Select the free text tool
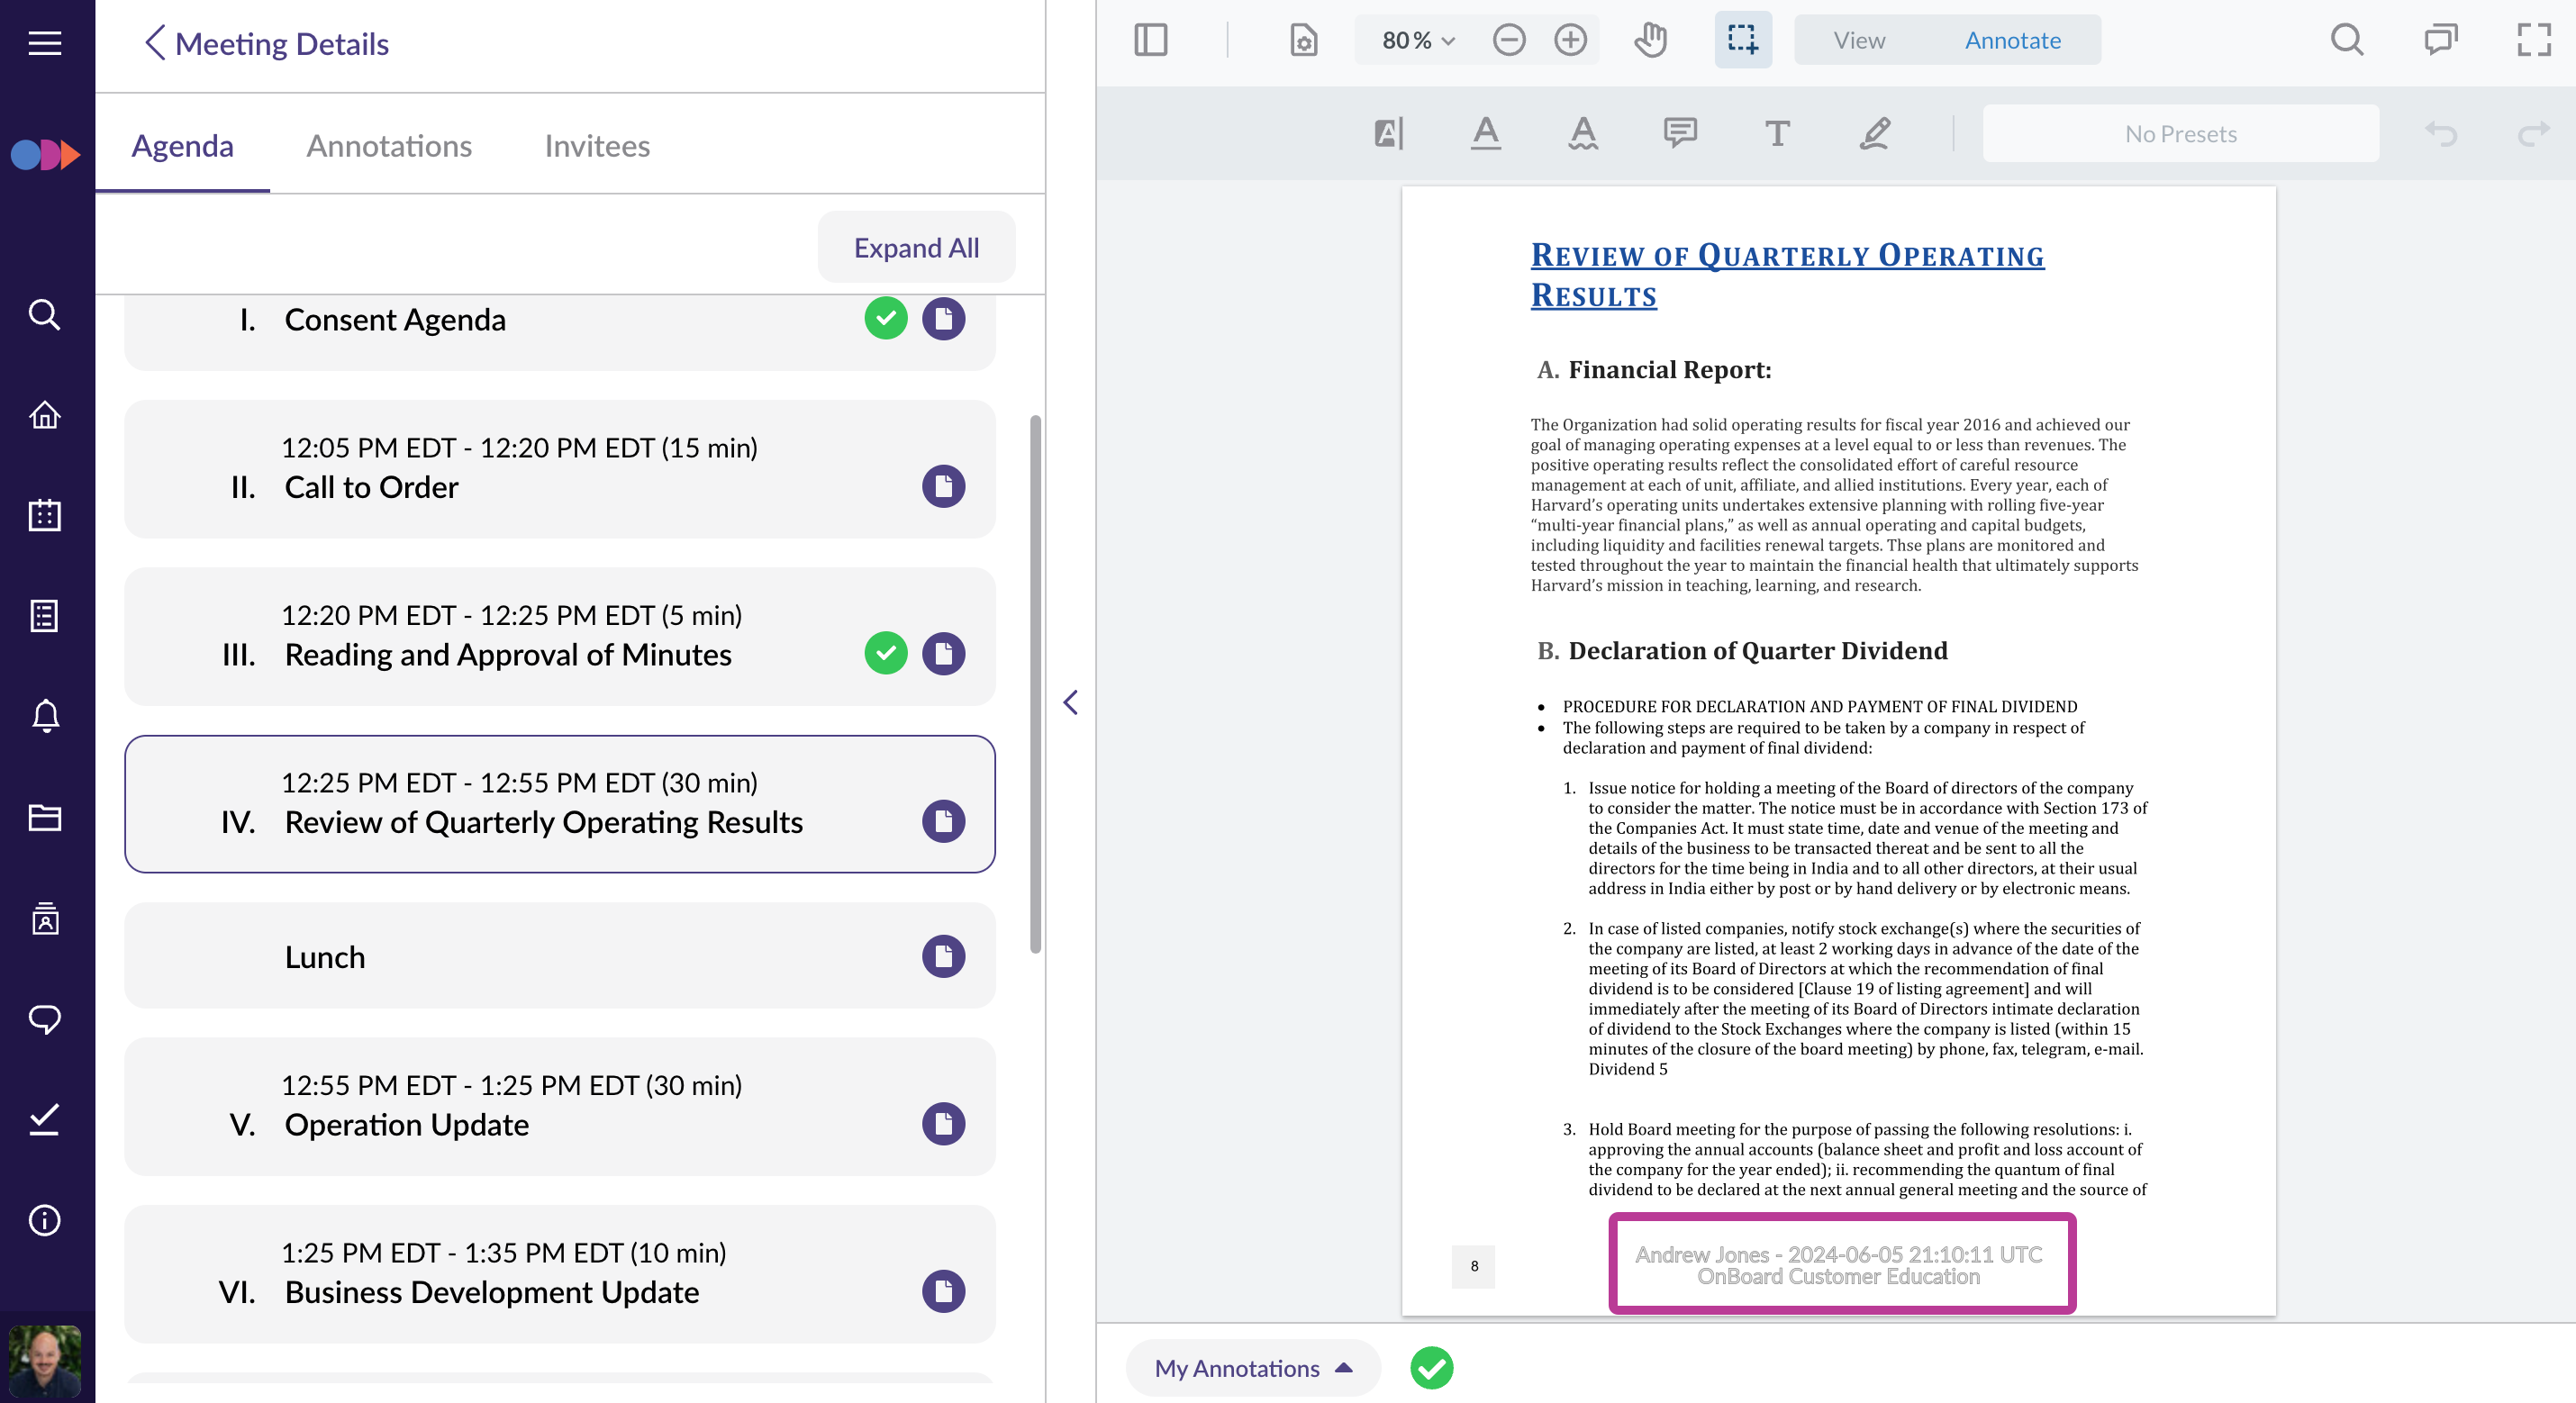Image resolution: width=2576 pixels, height=1403 pixels. pos(1777,133)
